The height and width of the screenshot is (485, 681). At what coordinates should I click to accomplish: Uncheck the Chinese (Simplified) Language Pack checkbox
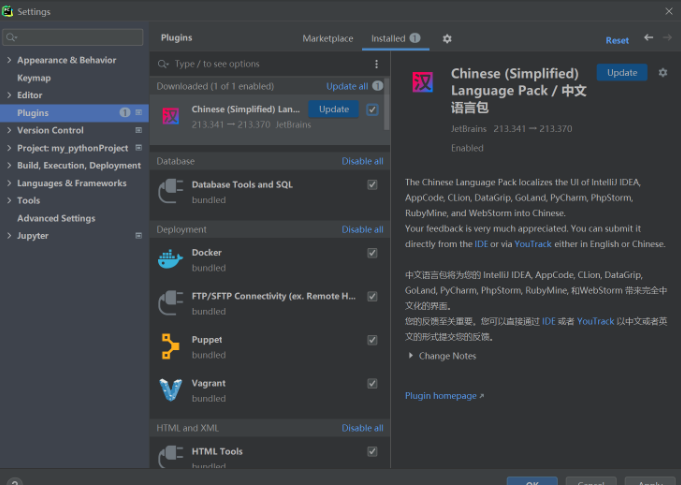point(372,109)
